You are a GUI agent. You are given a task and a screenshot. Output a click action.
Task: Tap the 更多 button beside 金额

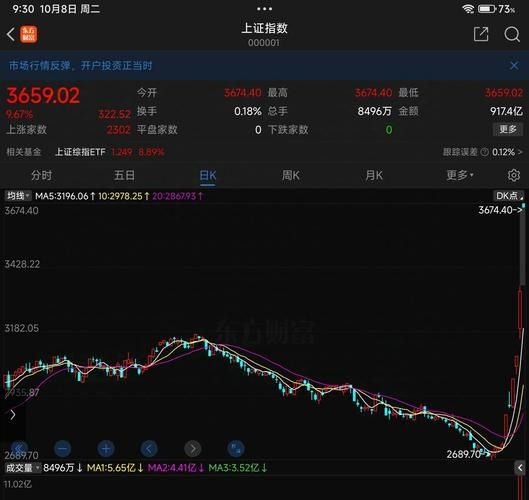pyautogui.click(x=508, y=129)
